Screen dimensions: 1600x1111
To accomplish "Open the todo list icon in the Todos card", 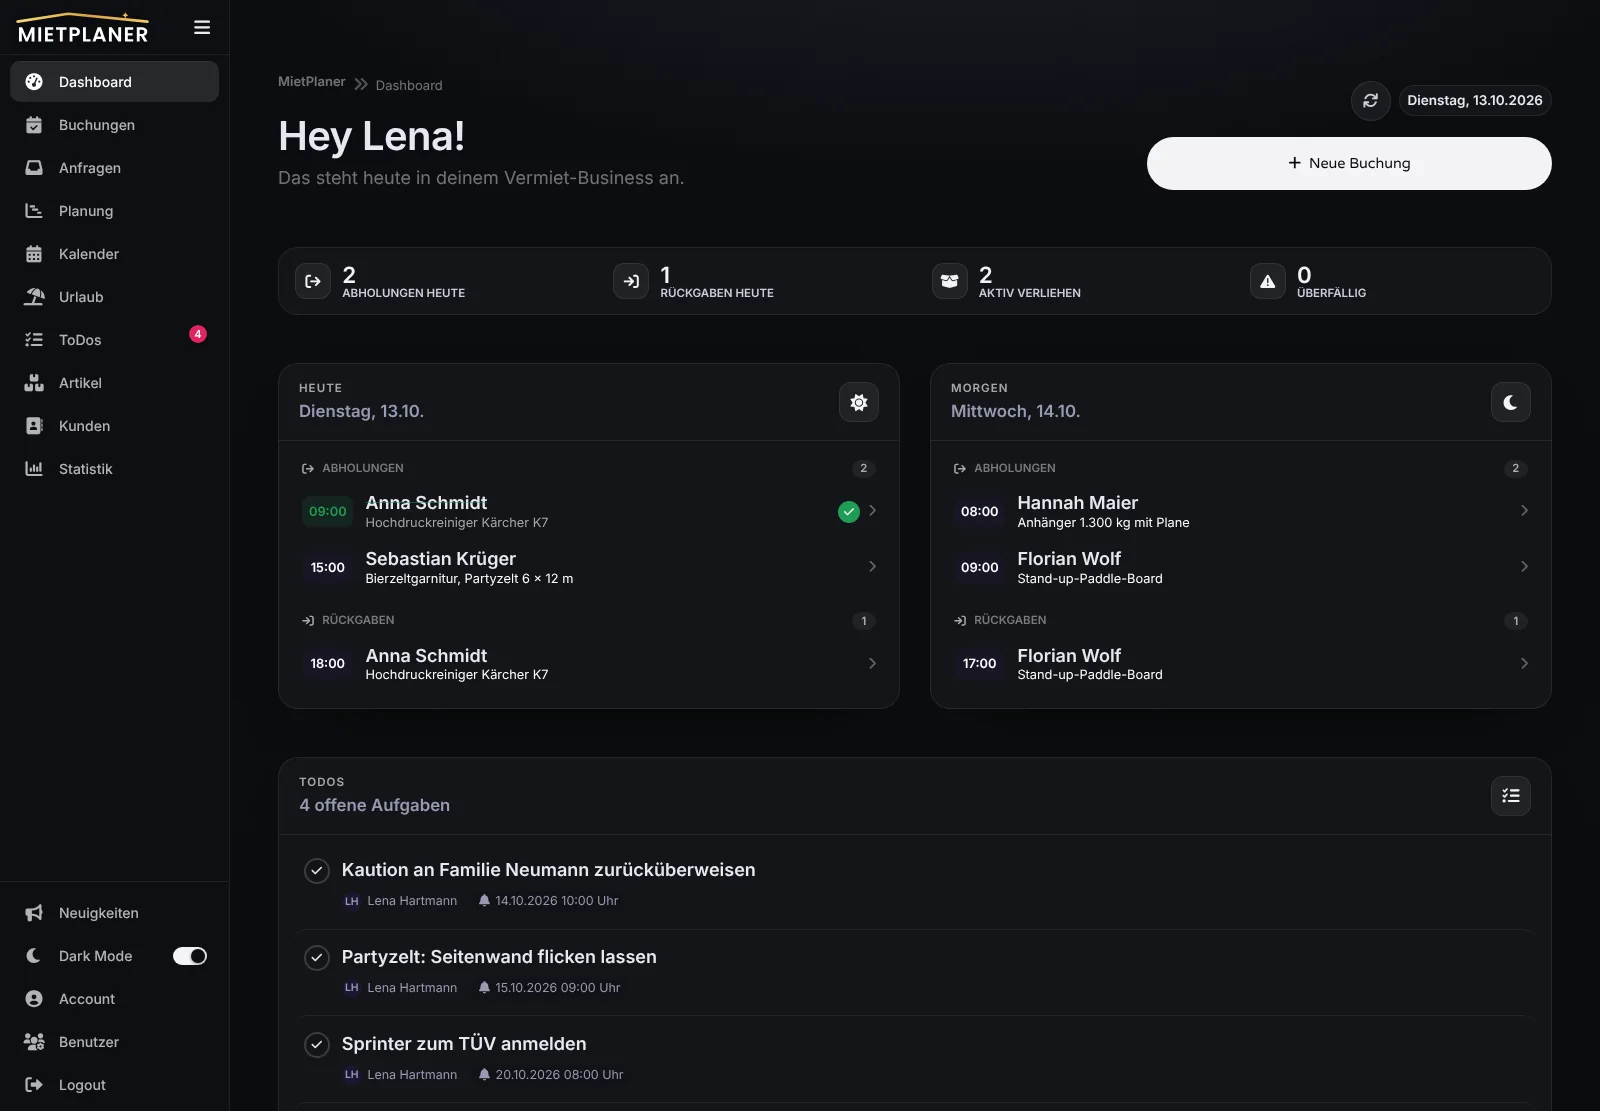I will (x=1510, y=796).
